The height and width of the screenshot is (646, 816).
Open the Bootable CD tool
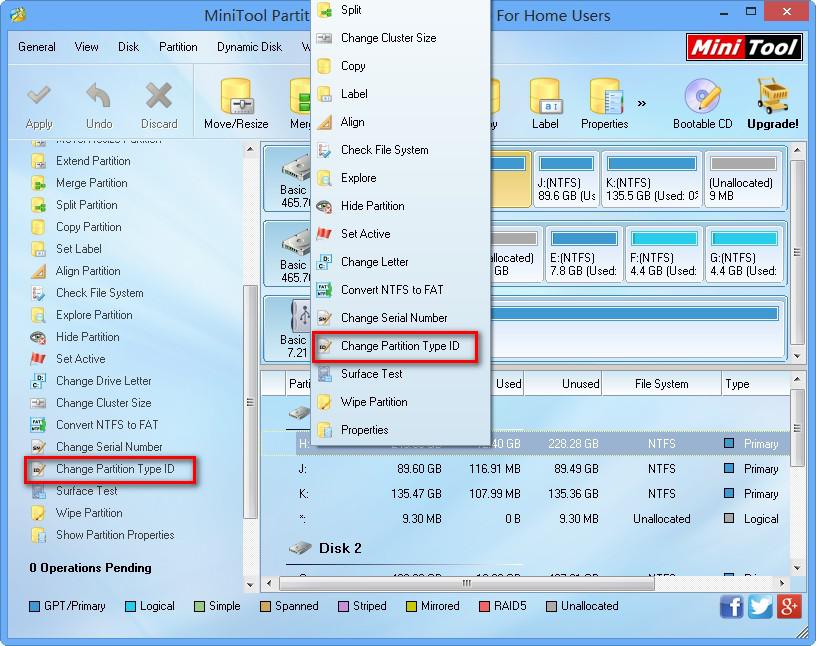(x=702, y=98)
